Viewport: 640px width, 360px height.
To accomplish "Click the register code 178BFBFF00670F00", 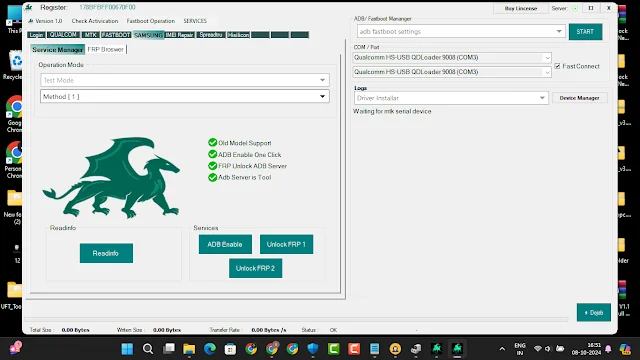I will click(107, 7).
